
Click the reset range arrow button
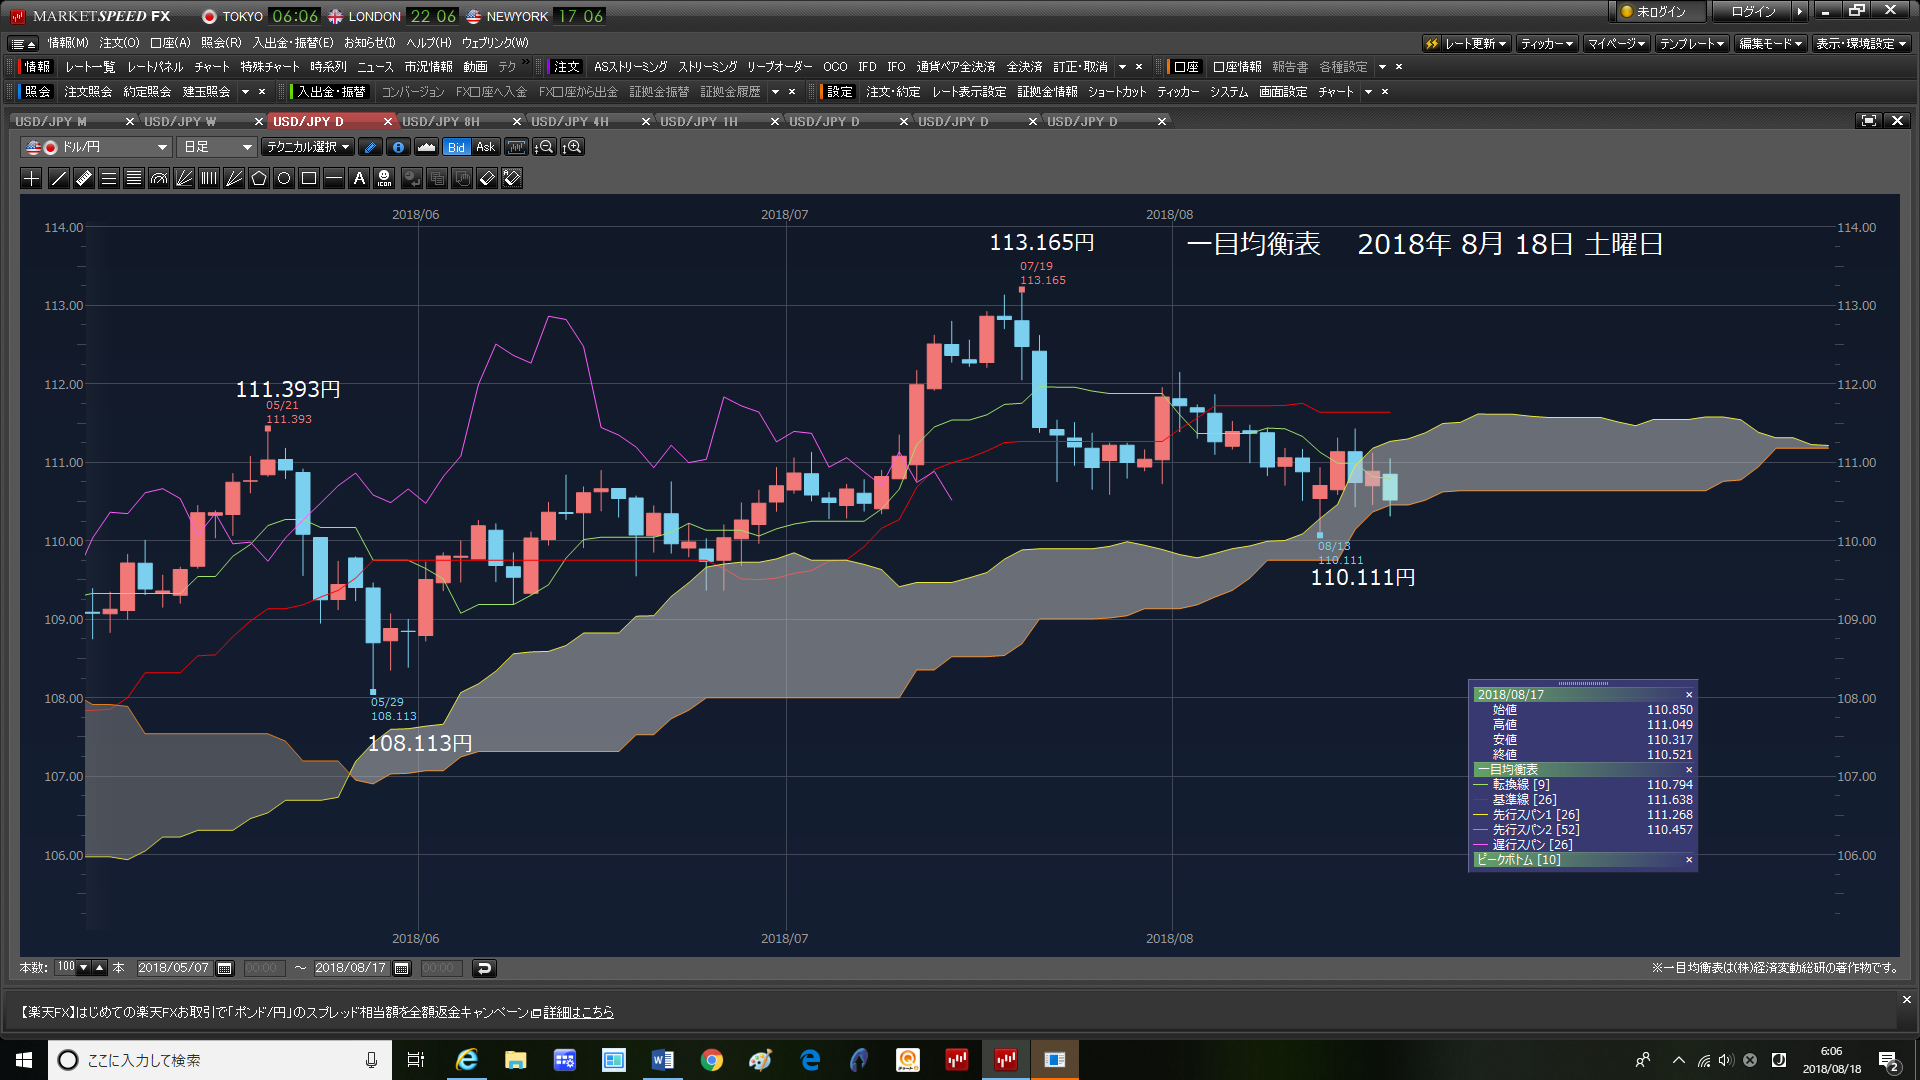tap(484, 968)
